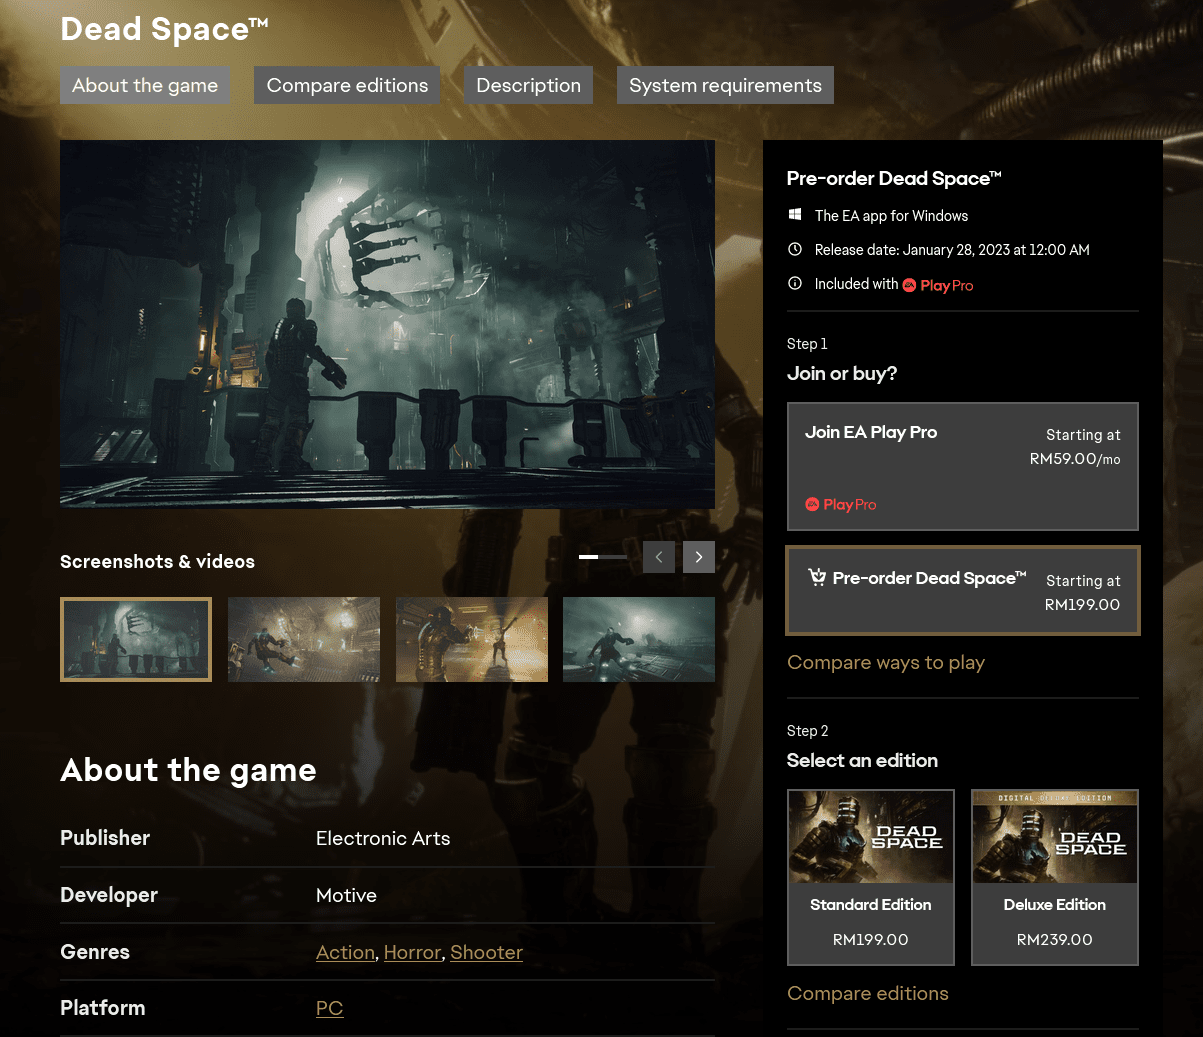
Task: Click the Join or buy? heading
Action: (x=842, y=373)
